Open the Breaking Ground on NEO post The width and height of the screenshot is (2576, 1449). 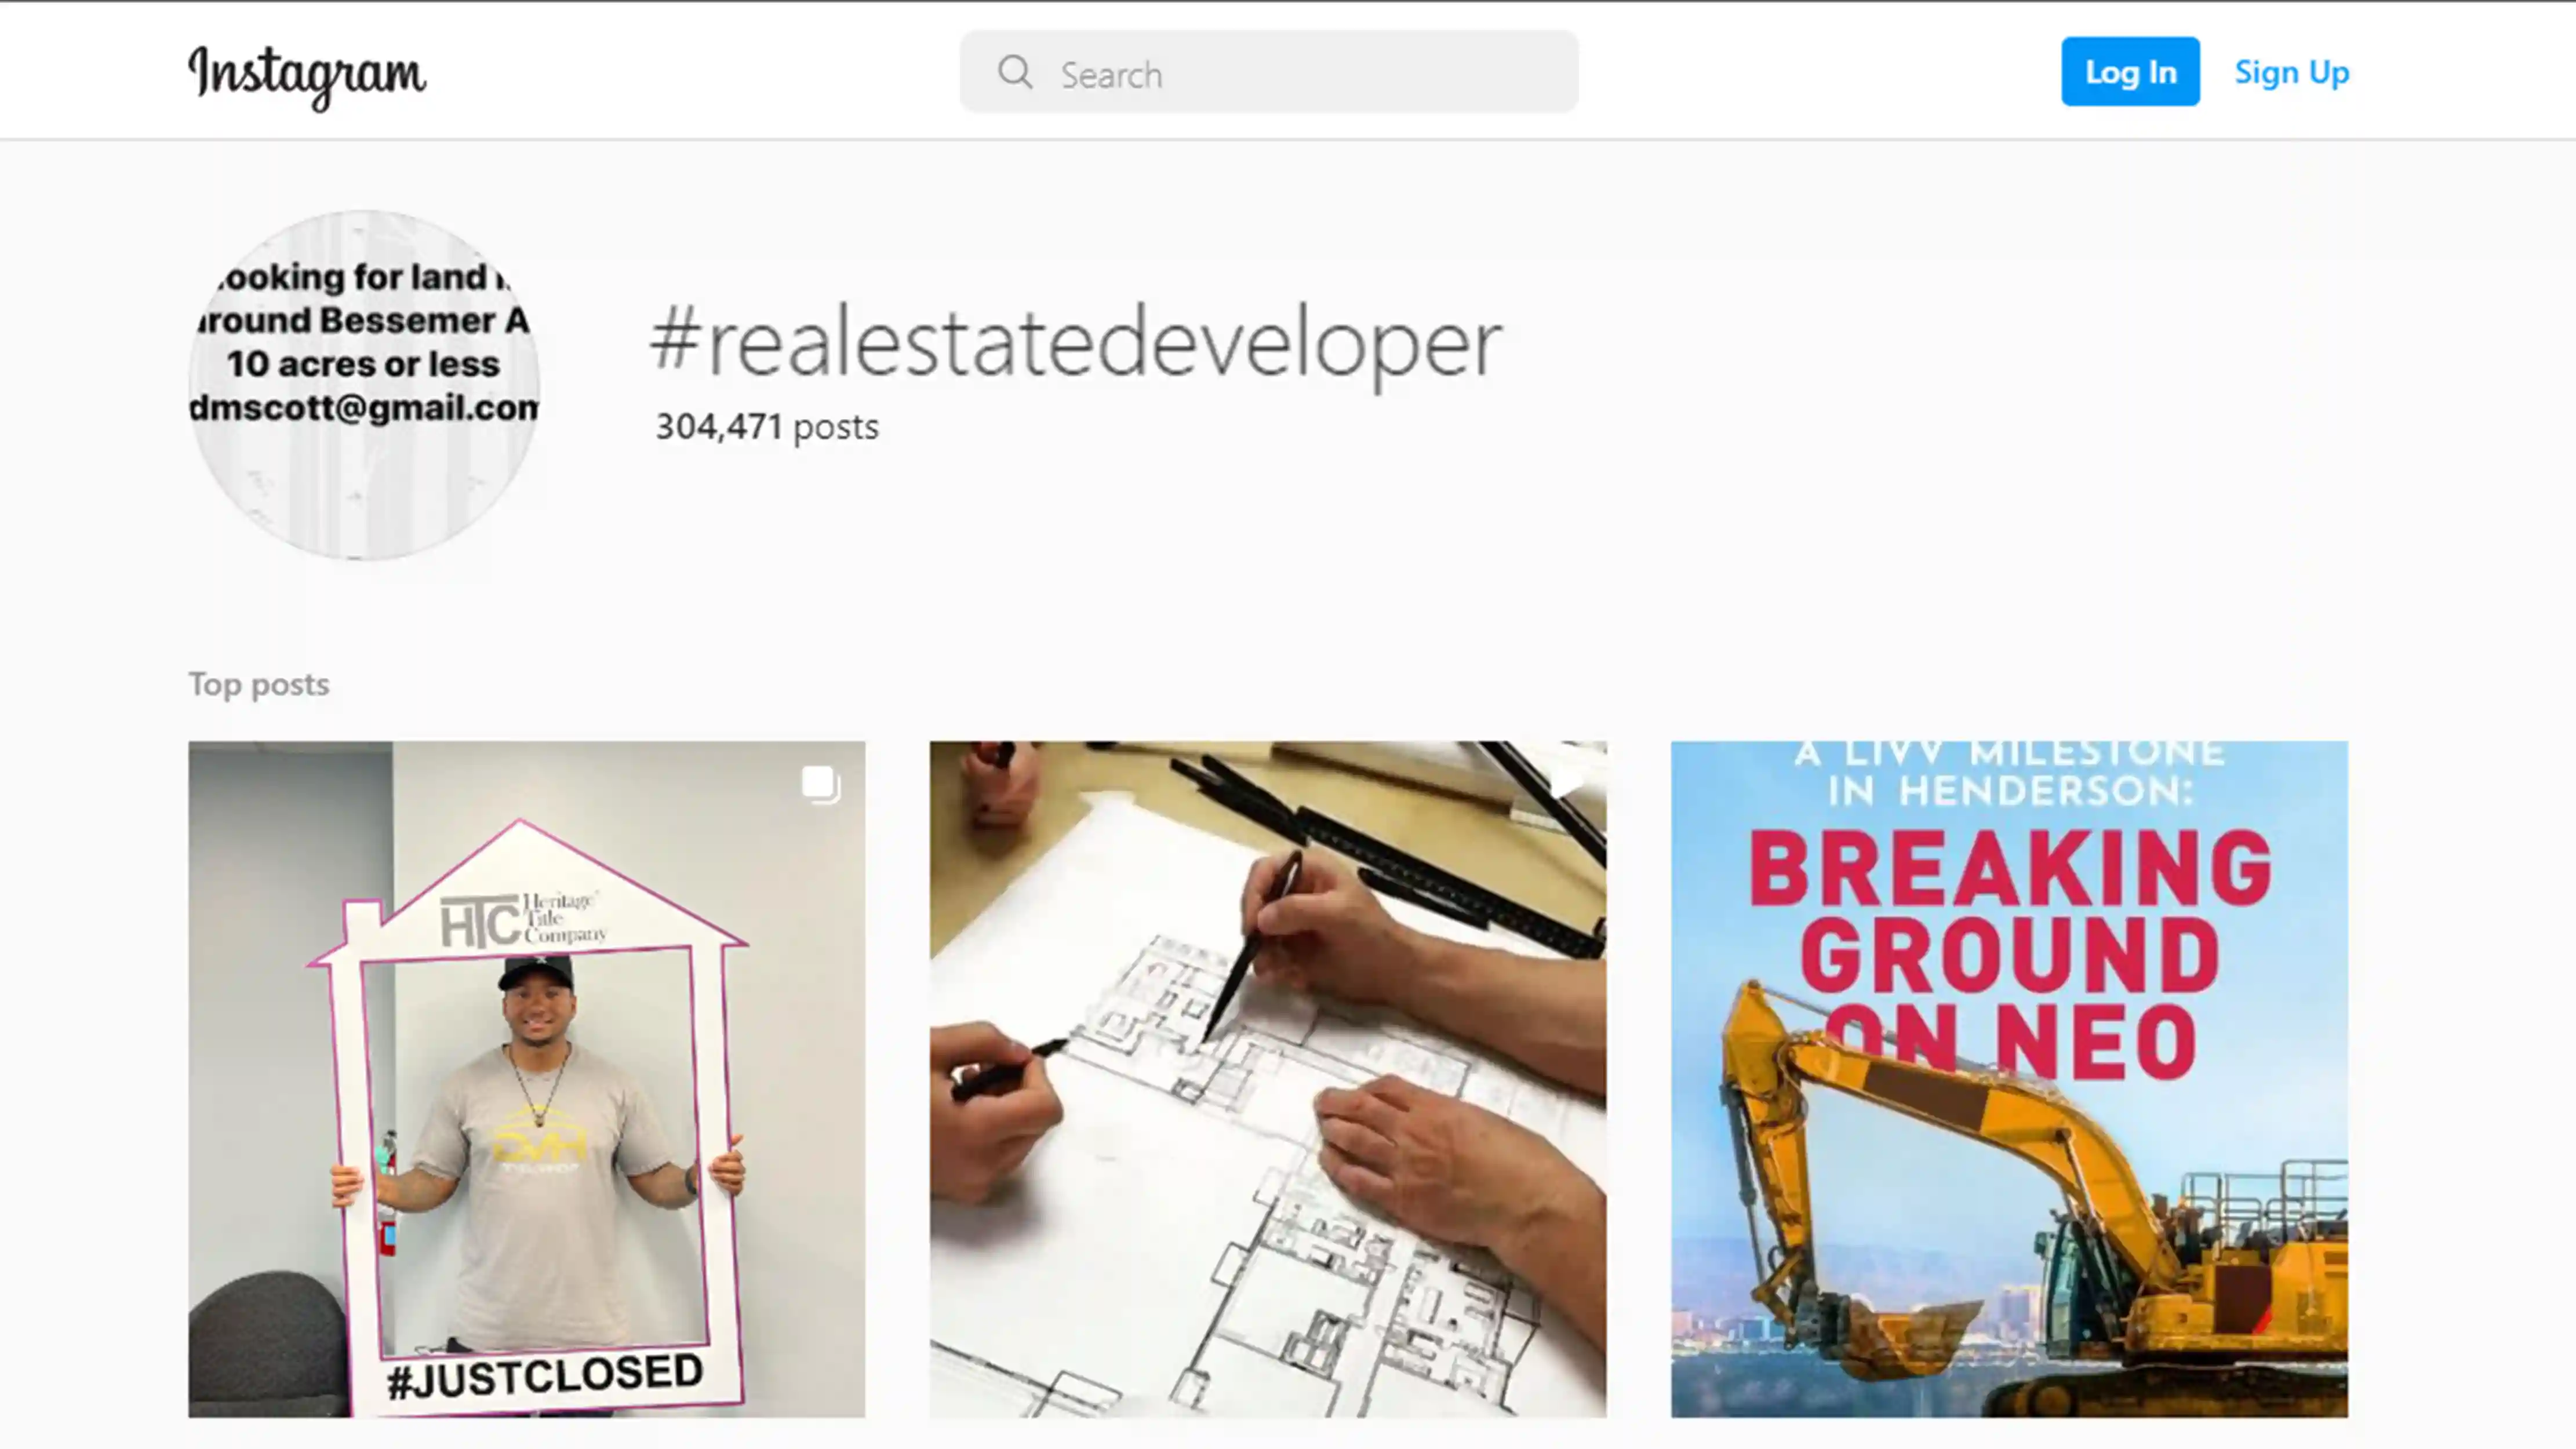[x=2009, y=1079]
